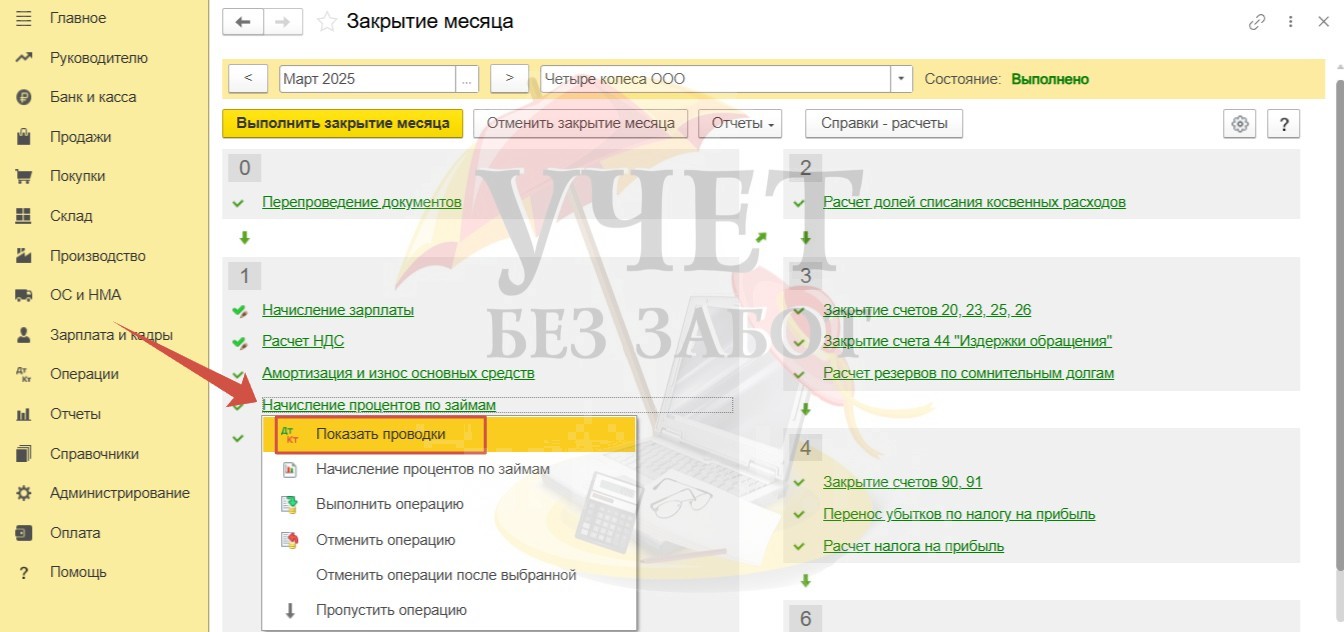This screenshot has width=1344, height=632.
Task: Open Расчет налога на прибыль link
Action: 913,546
